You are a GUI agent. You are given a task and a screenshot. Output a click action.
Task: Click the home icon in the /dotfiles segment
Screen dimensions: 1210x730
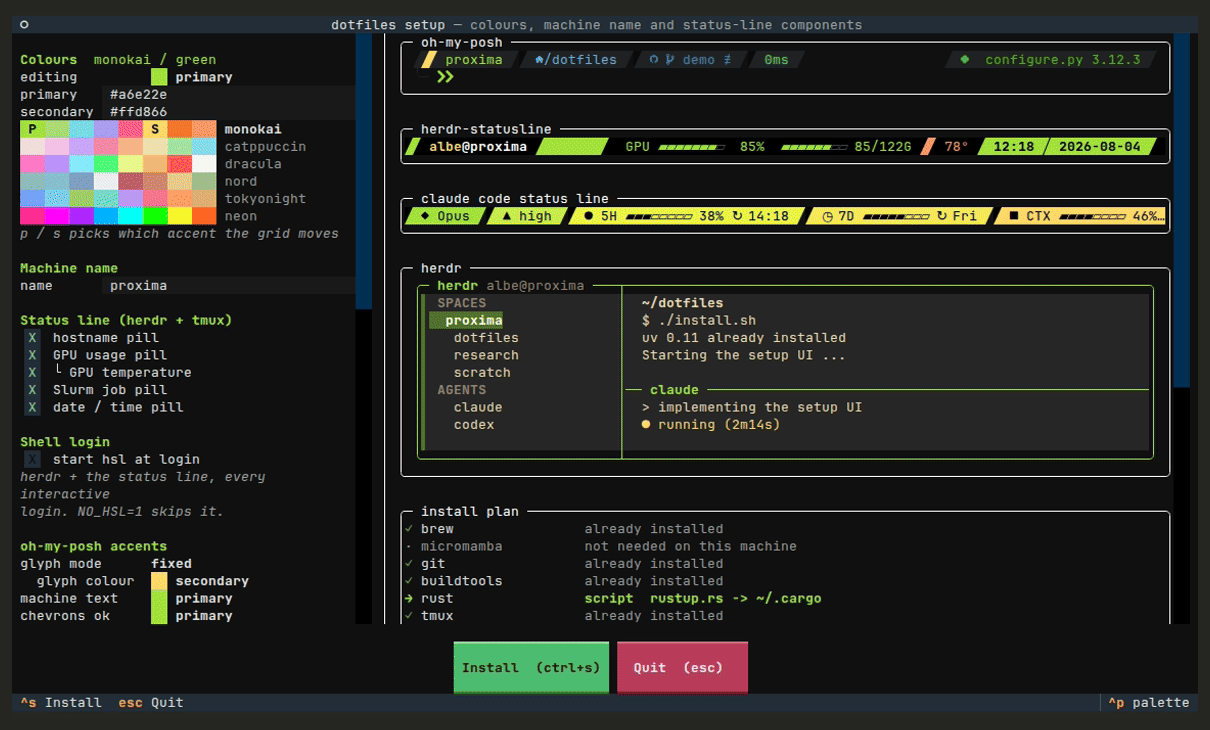pyautogui.click(x=540, y=60)
